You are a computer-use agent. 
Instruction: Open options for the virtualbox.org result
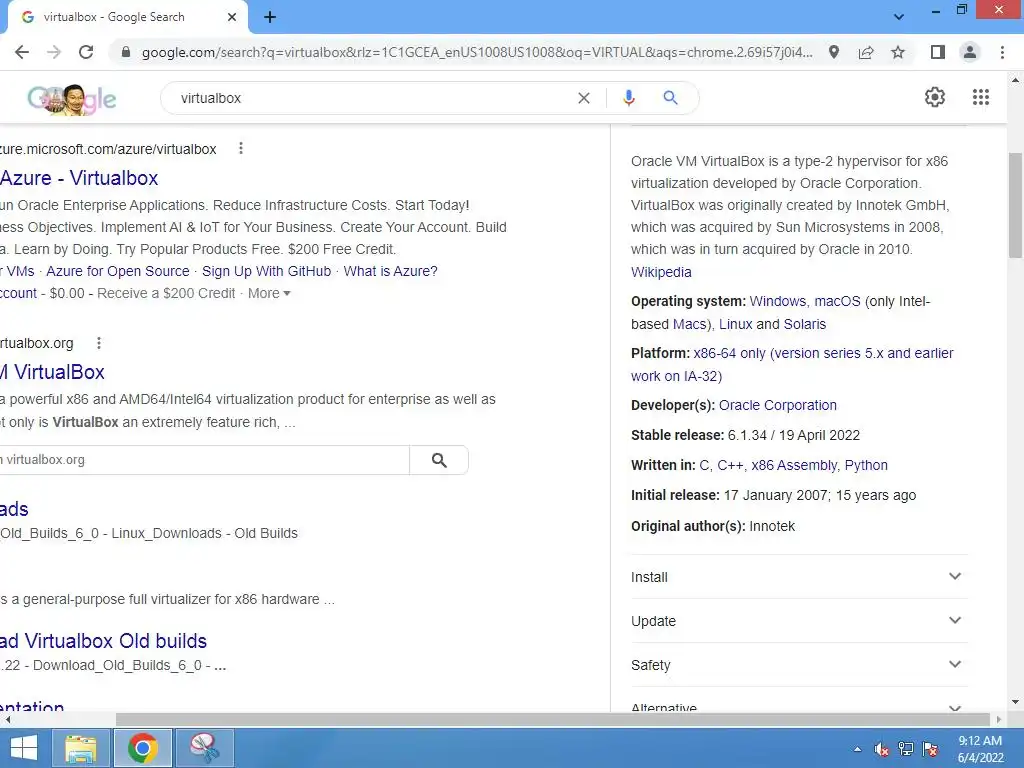coord(99,343)
